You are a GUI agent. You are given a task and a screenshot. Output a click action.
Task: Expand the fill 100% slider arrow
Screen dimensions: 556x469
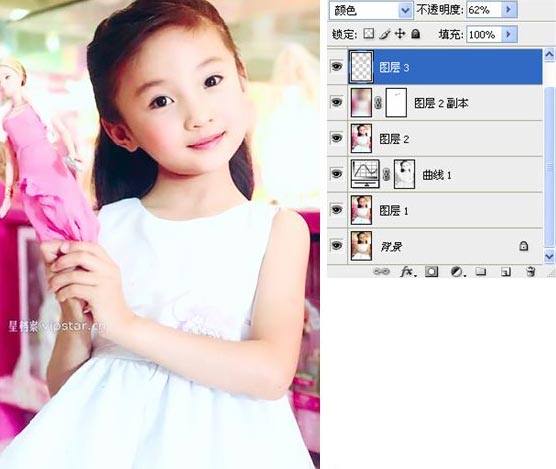pyautogui.click(x=509, y=34)
